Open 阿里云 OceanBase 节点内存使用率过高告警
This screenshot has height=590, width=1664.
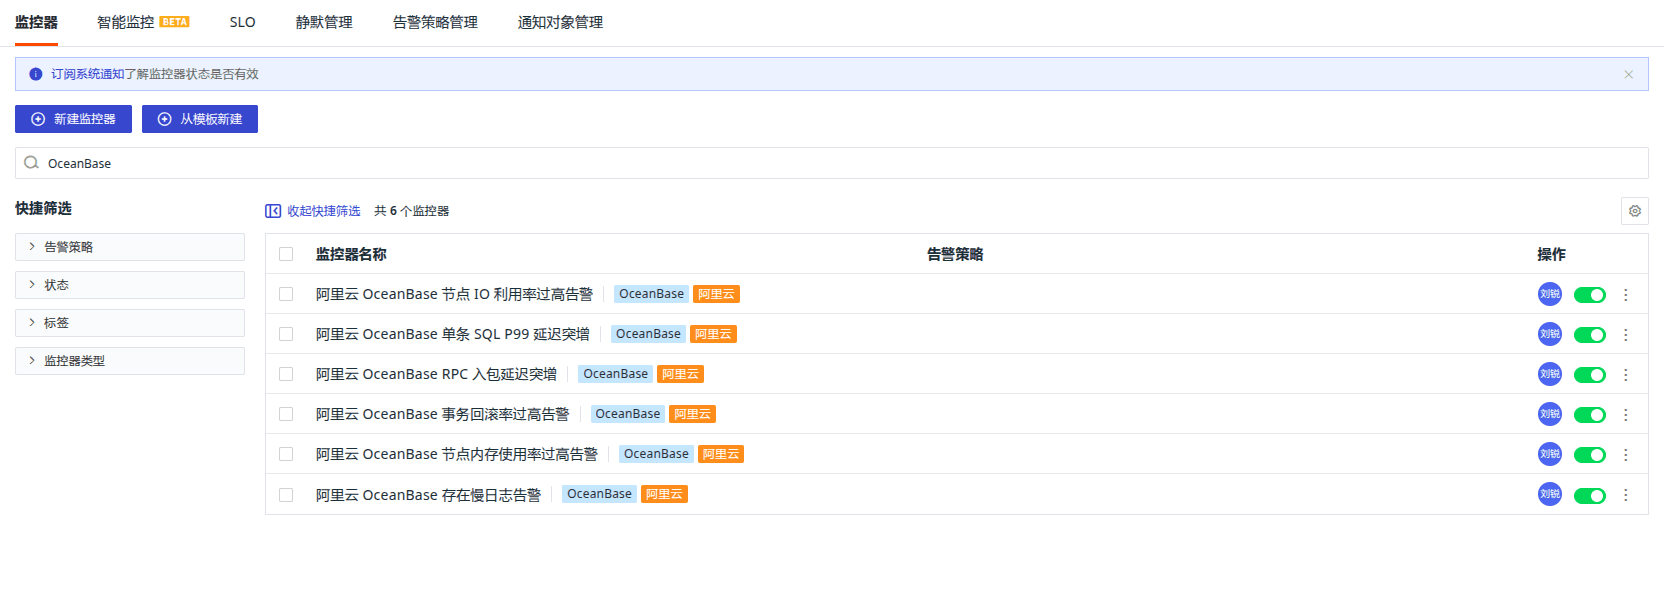click(456, 454)
